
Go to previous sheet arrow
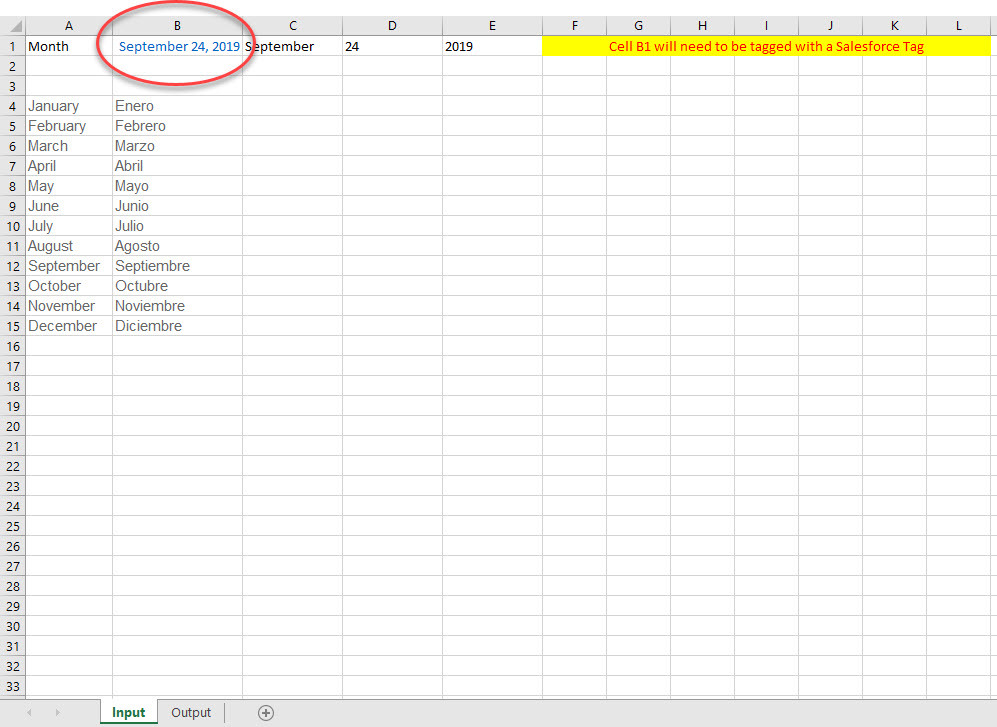click(29, 712)
